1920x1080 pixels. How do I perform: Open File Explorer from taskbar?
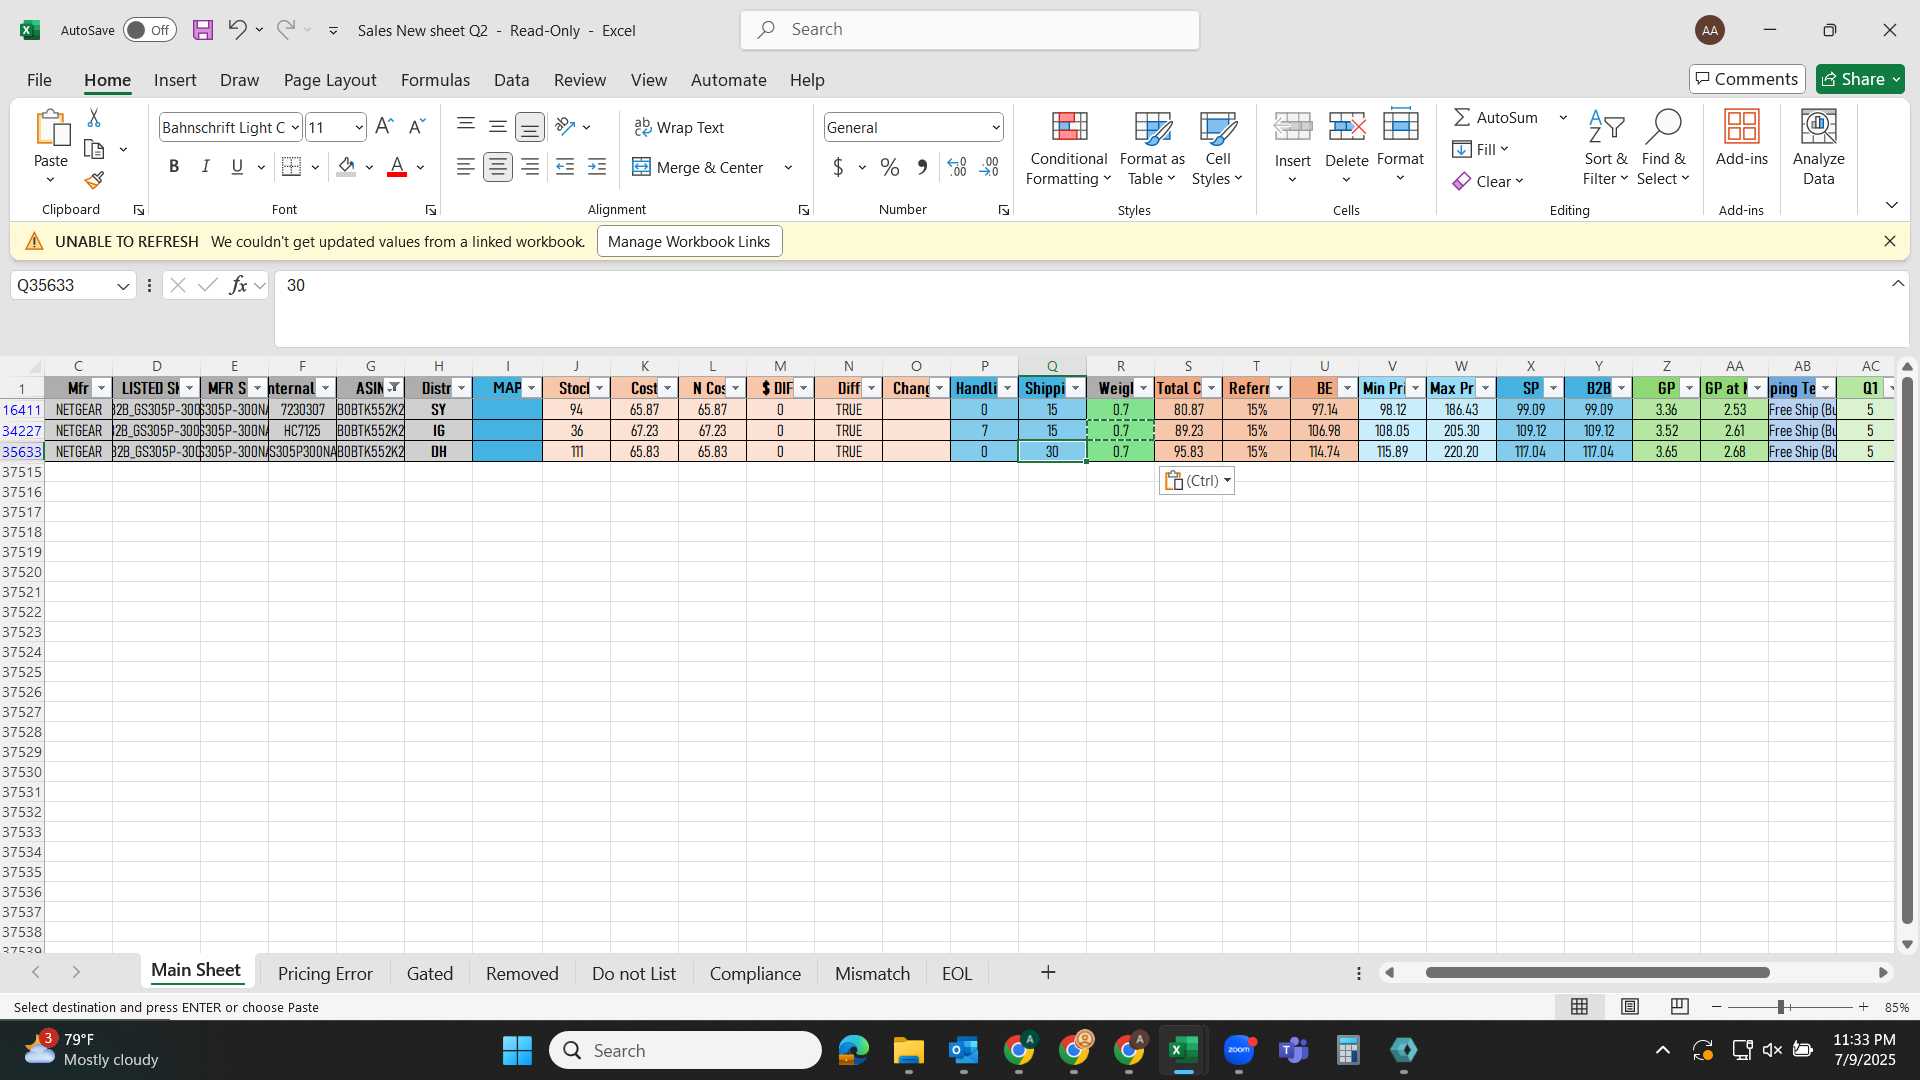908,1050
